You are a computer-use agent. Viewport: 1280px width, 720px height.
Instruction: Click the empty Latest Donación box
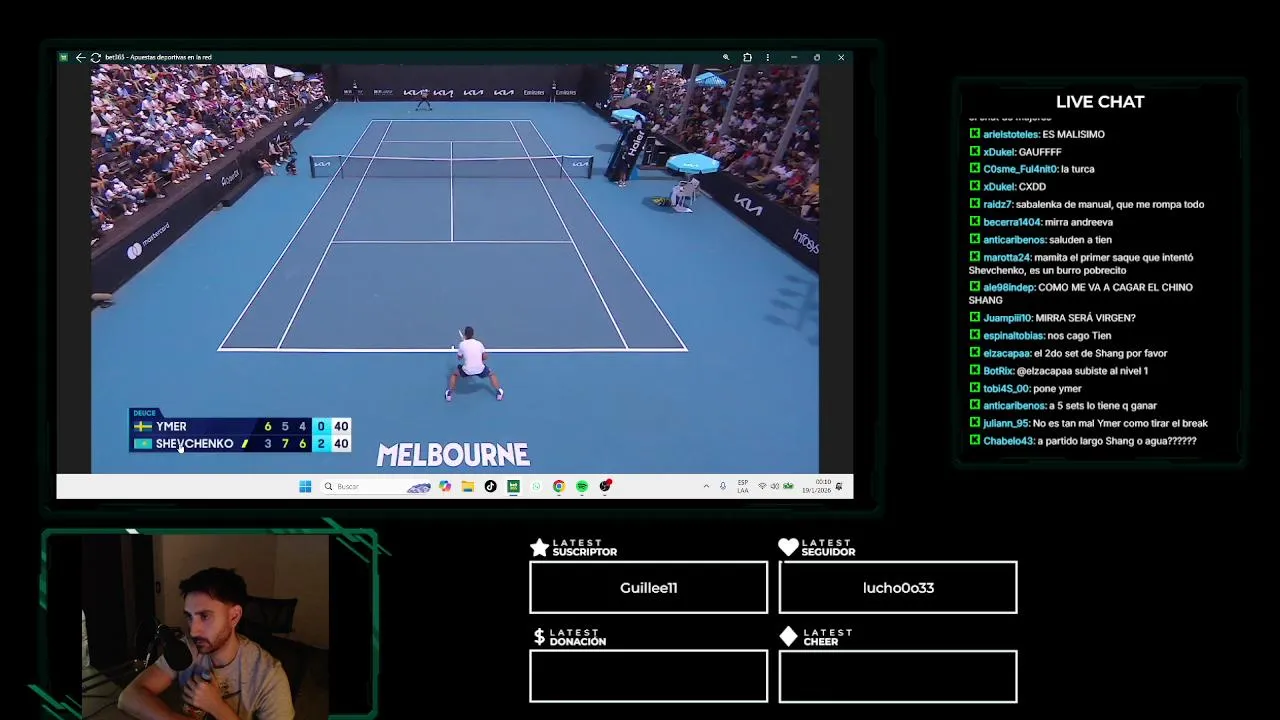(649, 676)
